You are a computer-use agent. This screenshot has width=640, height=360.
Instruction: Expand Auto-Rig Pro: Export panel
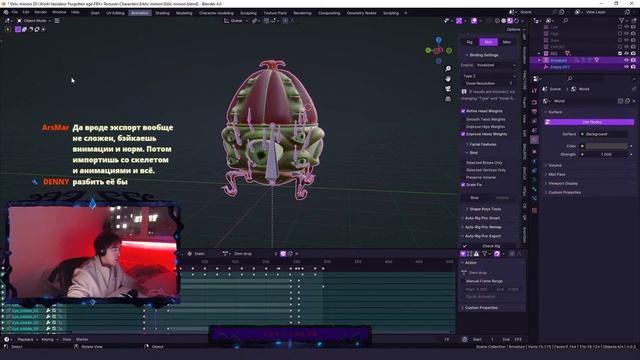point(482,236)
